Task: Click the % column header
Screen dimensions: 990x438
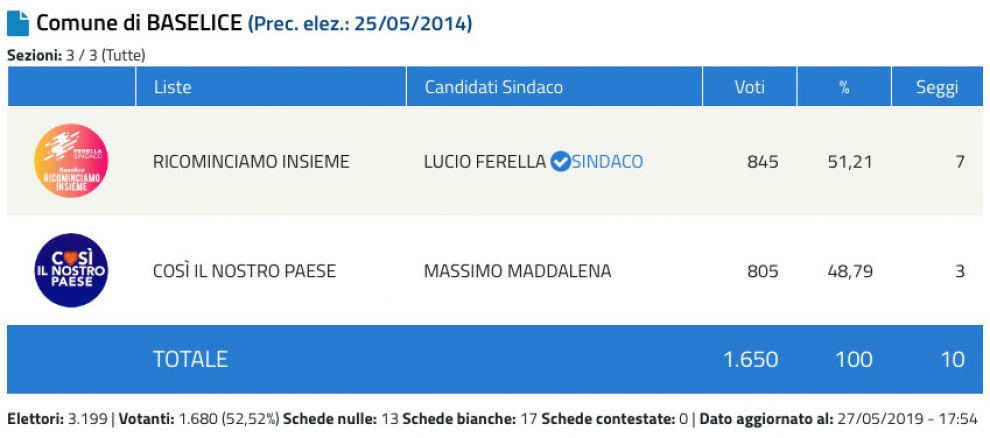Action: point(844,87)
